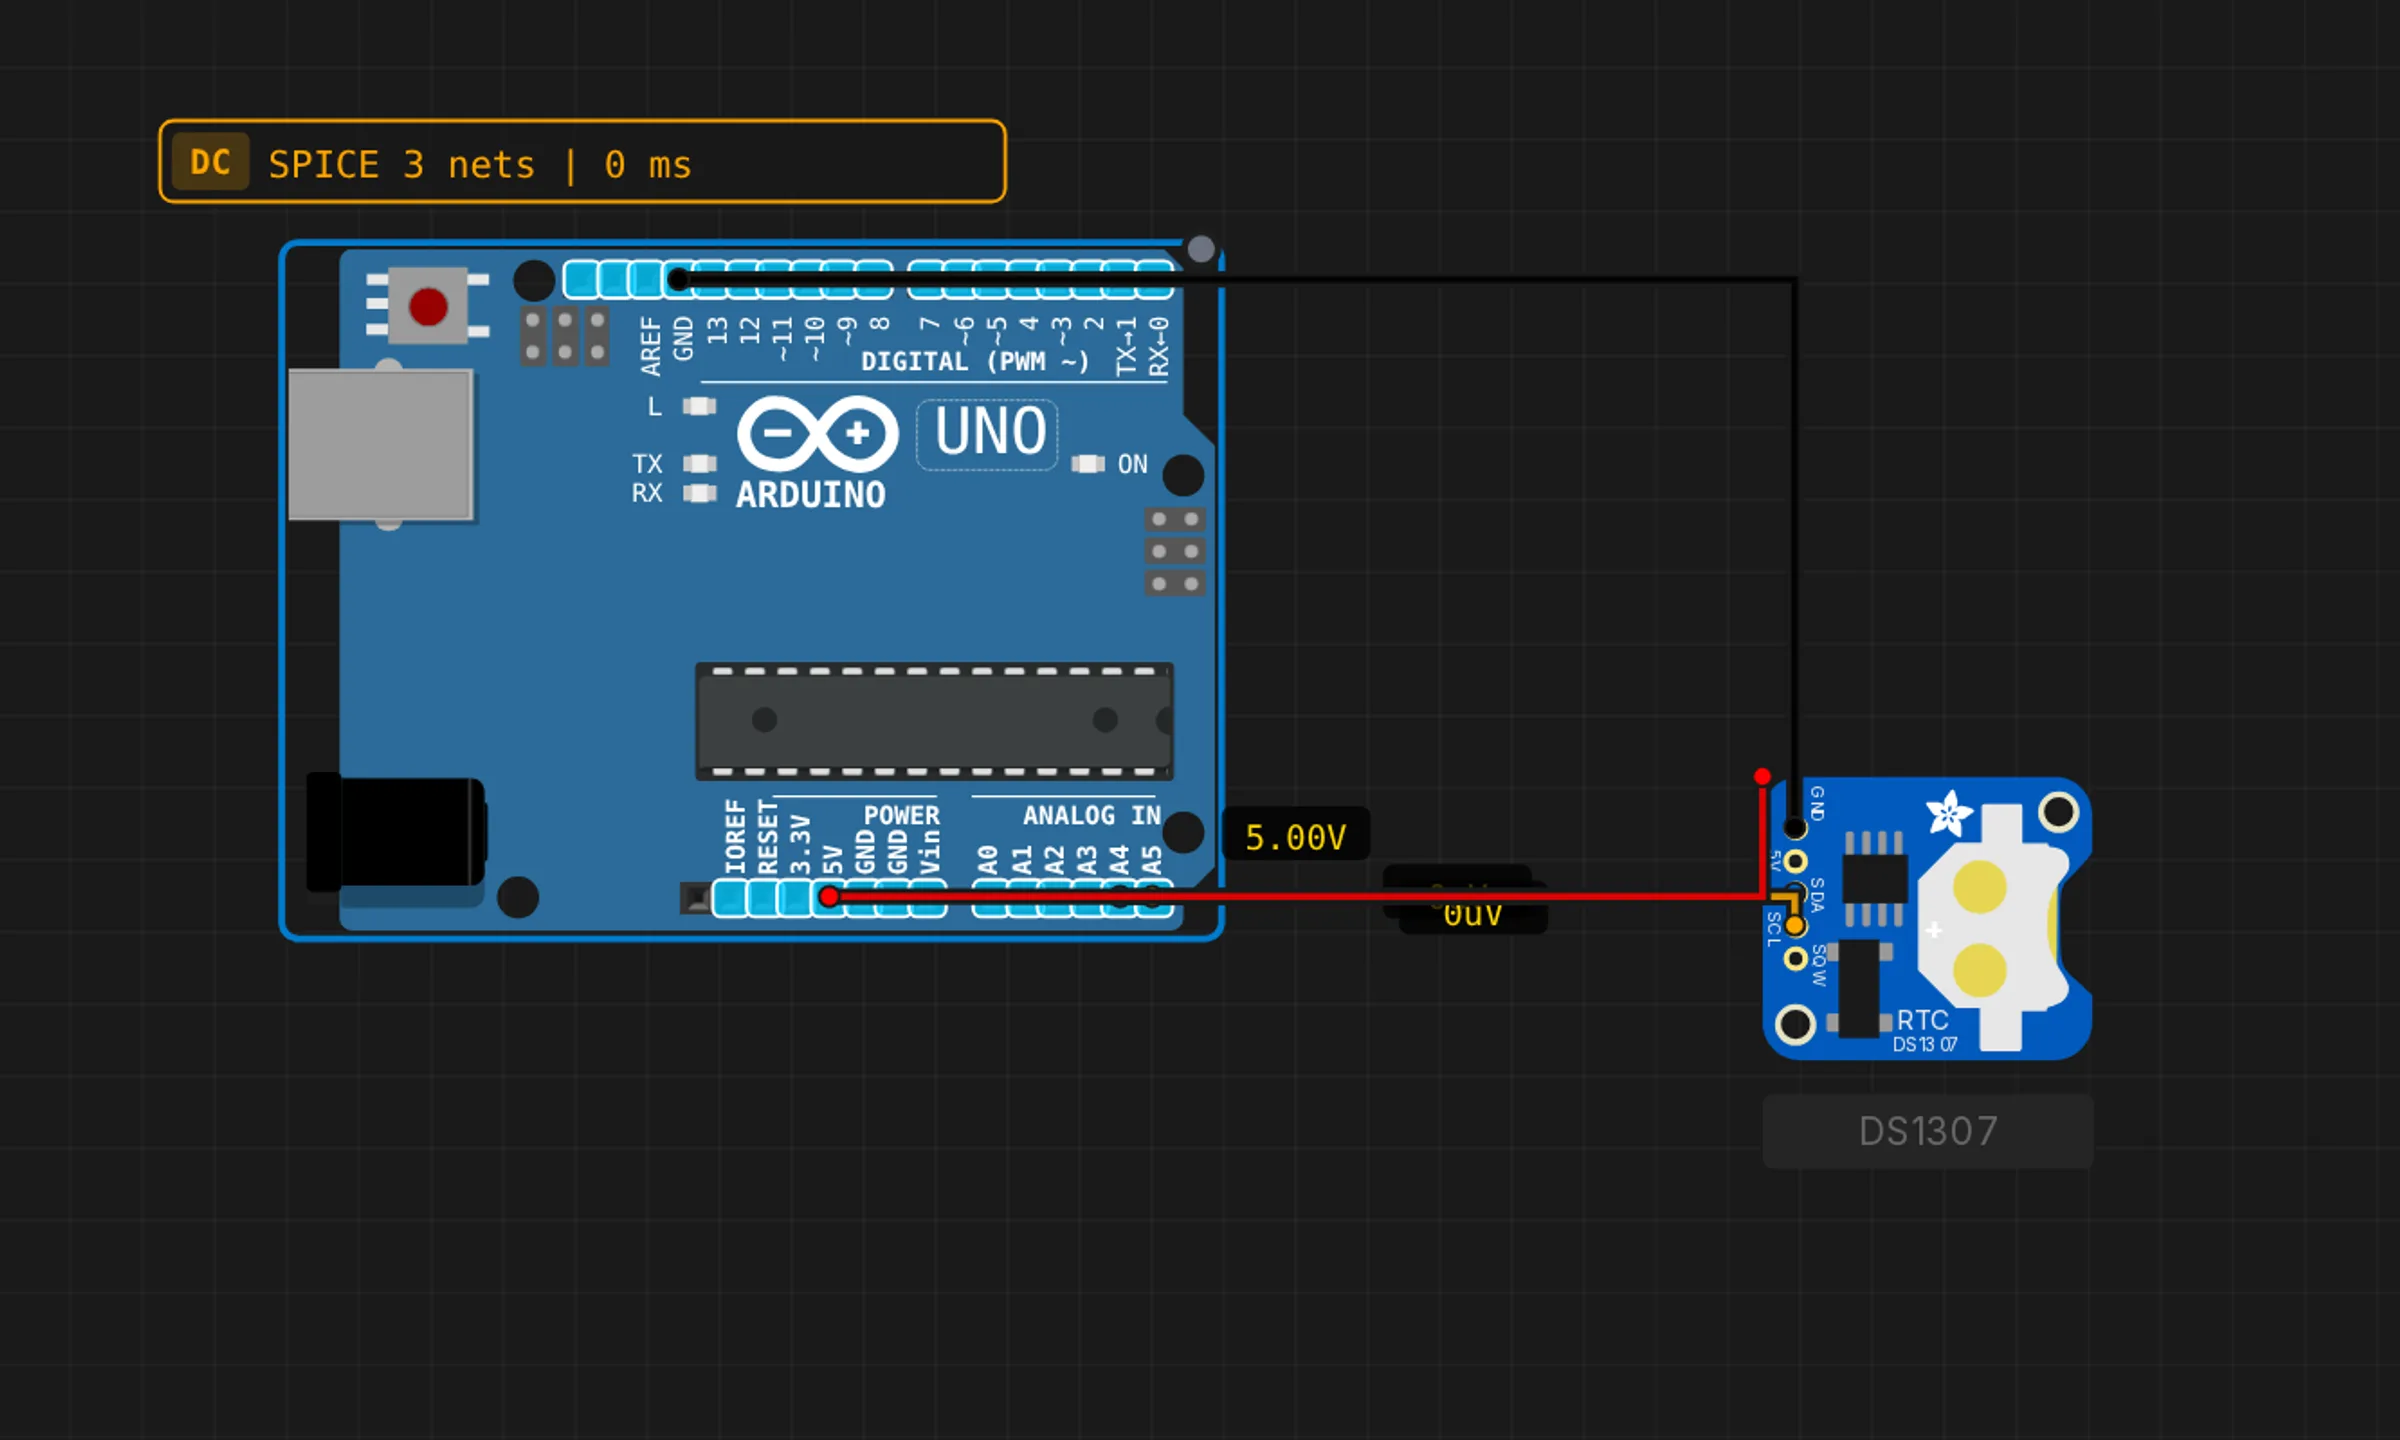Click the six-pin ICSP header near the reset button
Image resolution: width=2400 pixels, height=1440 pixels.
click(565, 336)
